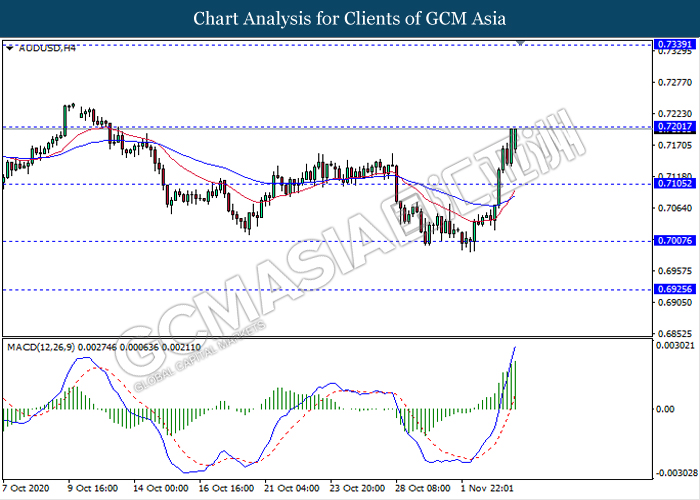Click the 0.70640 price axis value

point(675,208)
